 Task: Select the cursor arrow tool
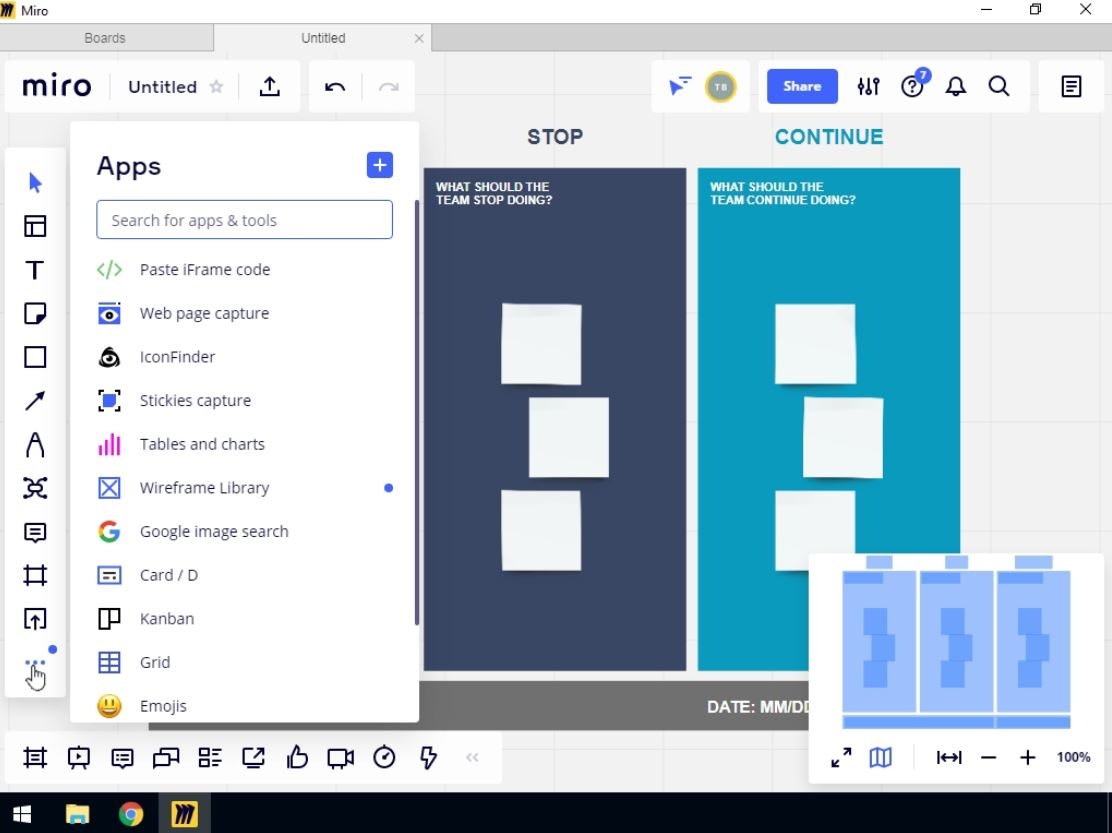pyautogui.click(x=35, y=183)
